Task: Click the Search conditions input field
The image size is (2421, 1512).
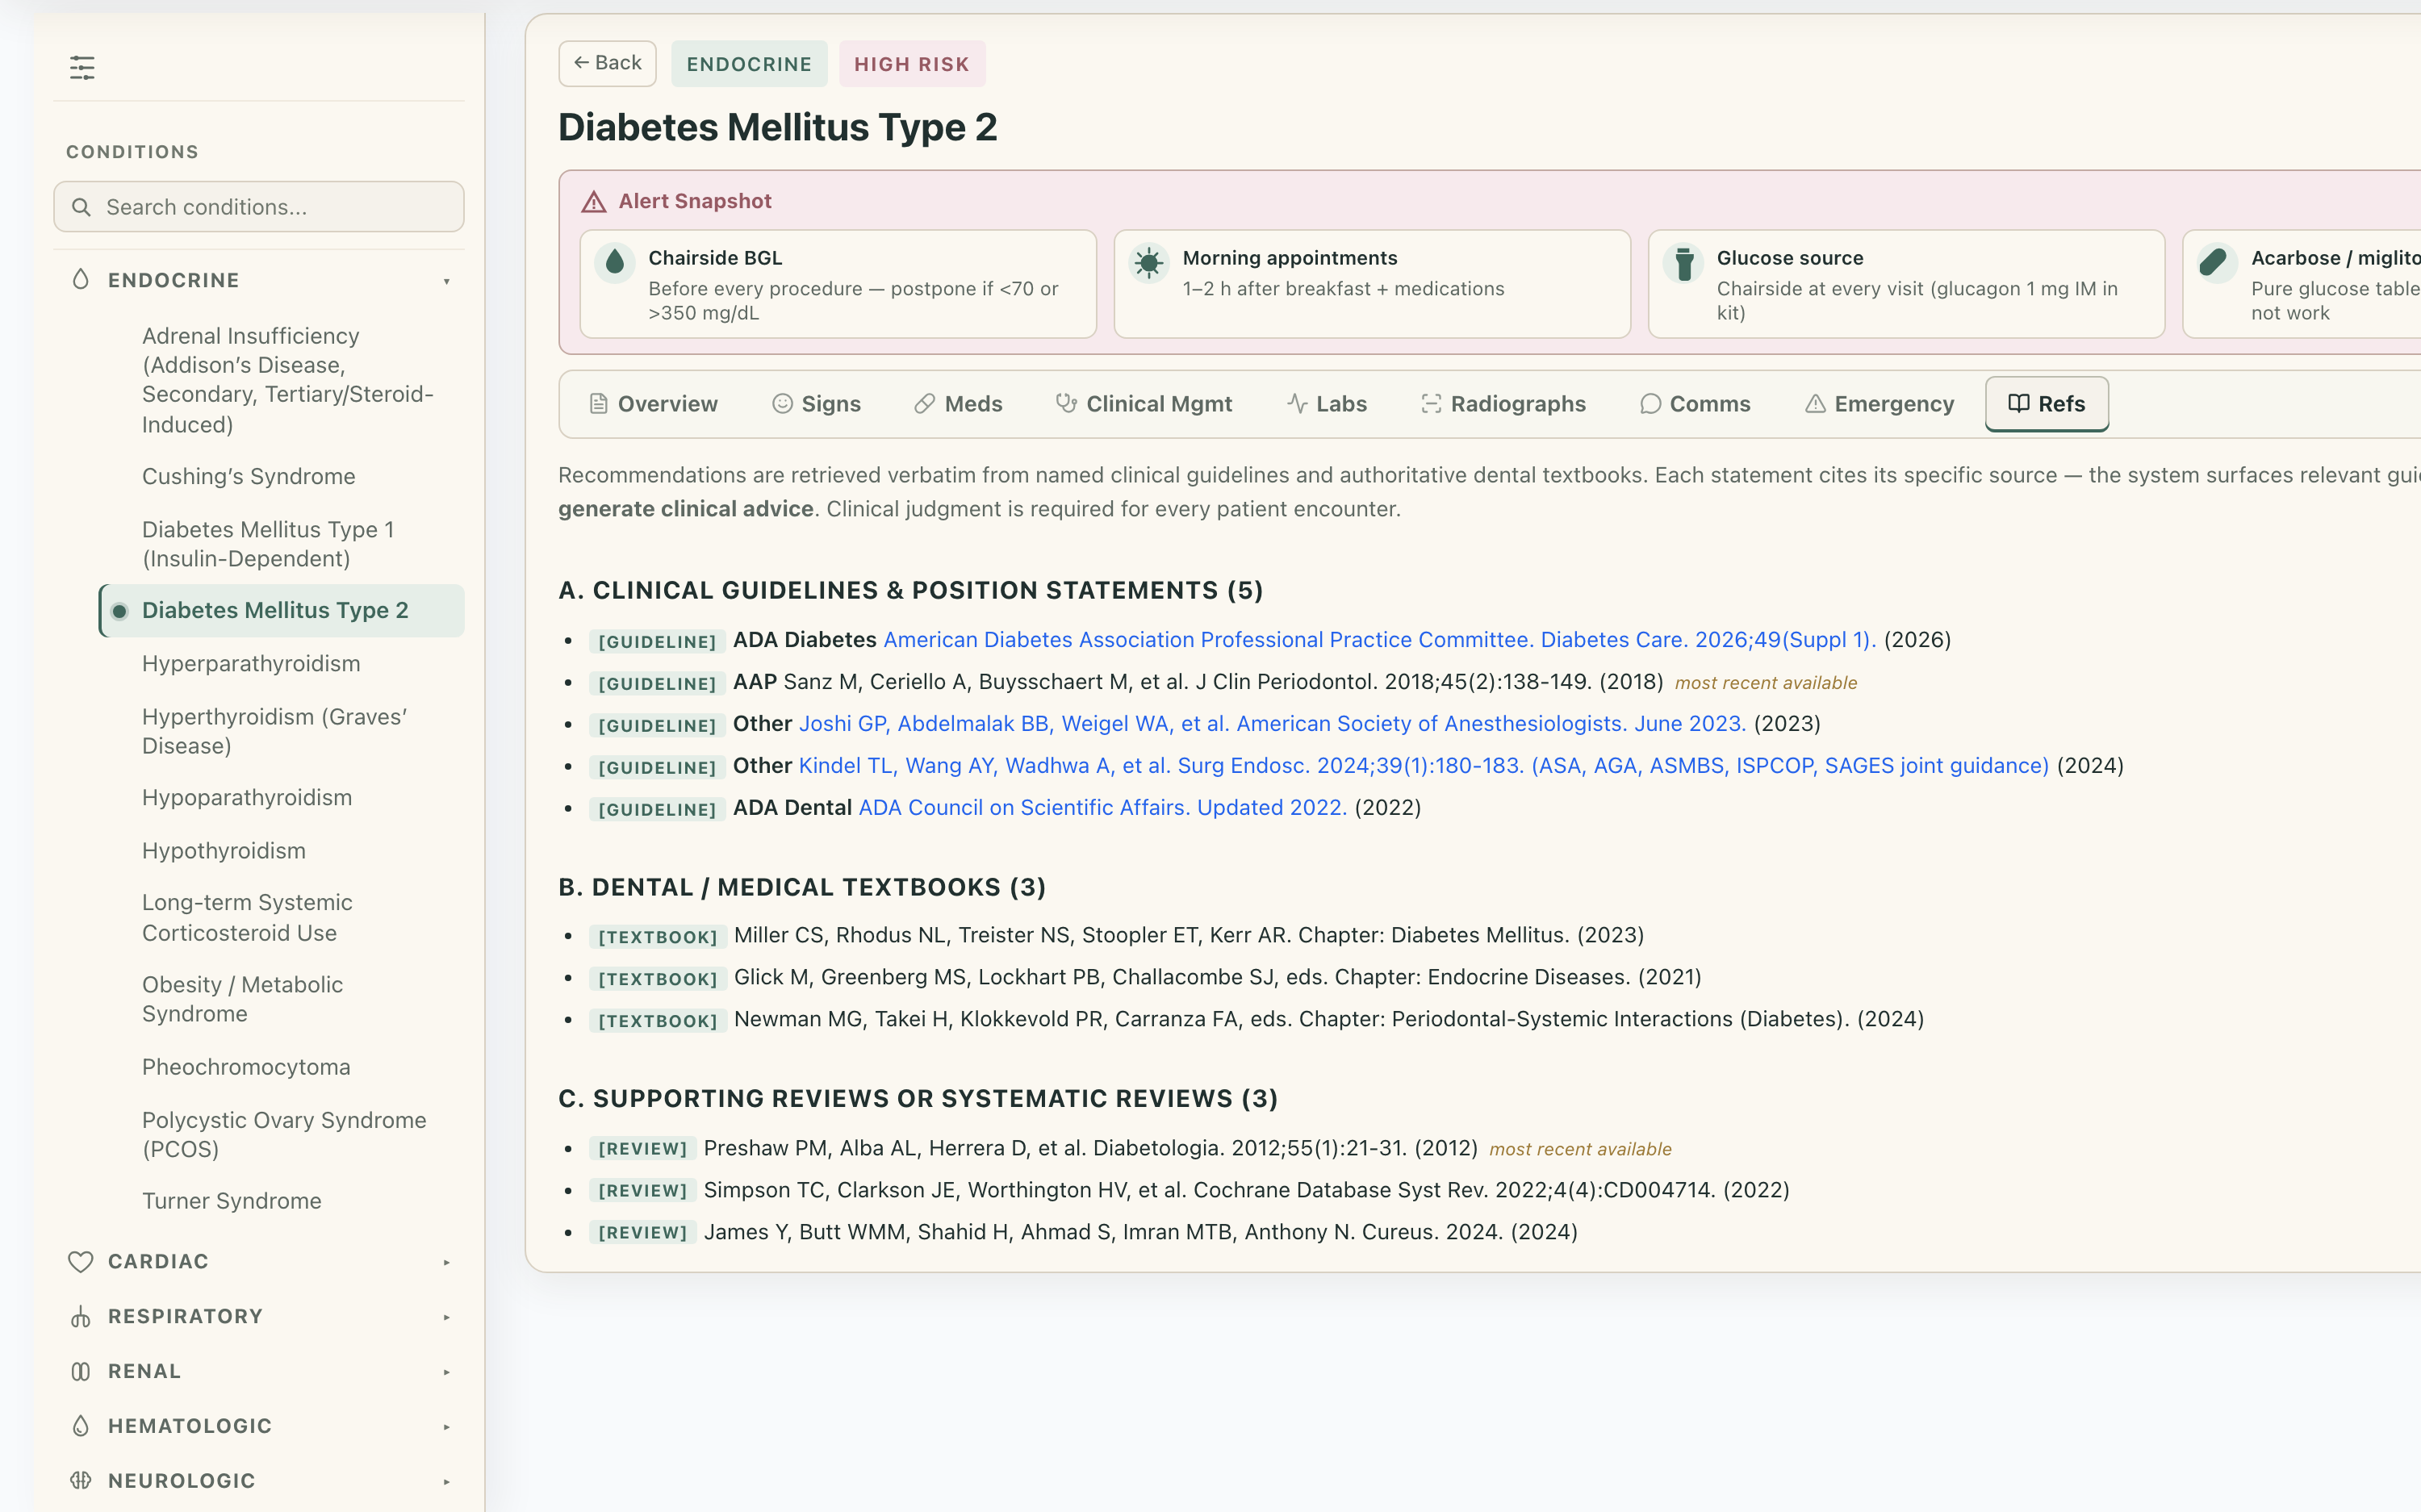Action: pyautogui.click(x=259, y=207)
